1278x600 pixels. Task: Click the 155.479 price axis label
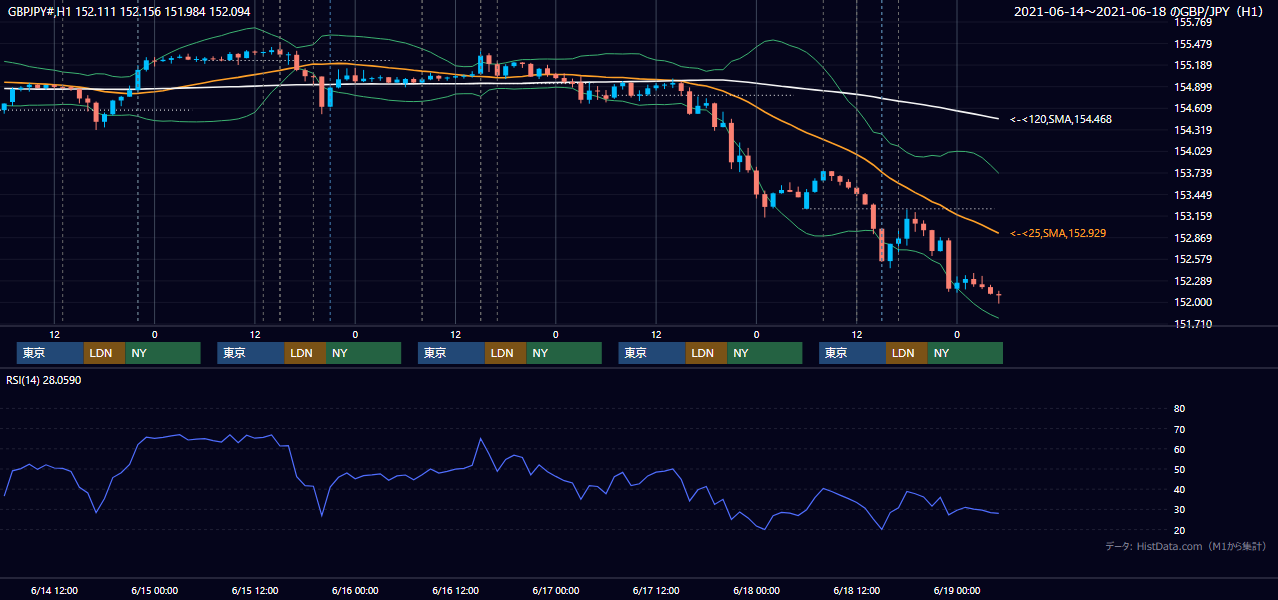[1192, 44]
